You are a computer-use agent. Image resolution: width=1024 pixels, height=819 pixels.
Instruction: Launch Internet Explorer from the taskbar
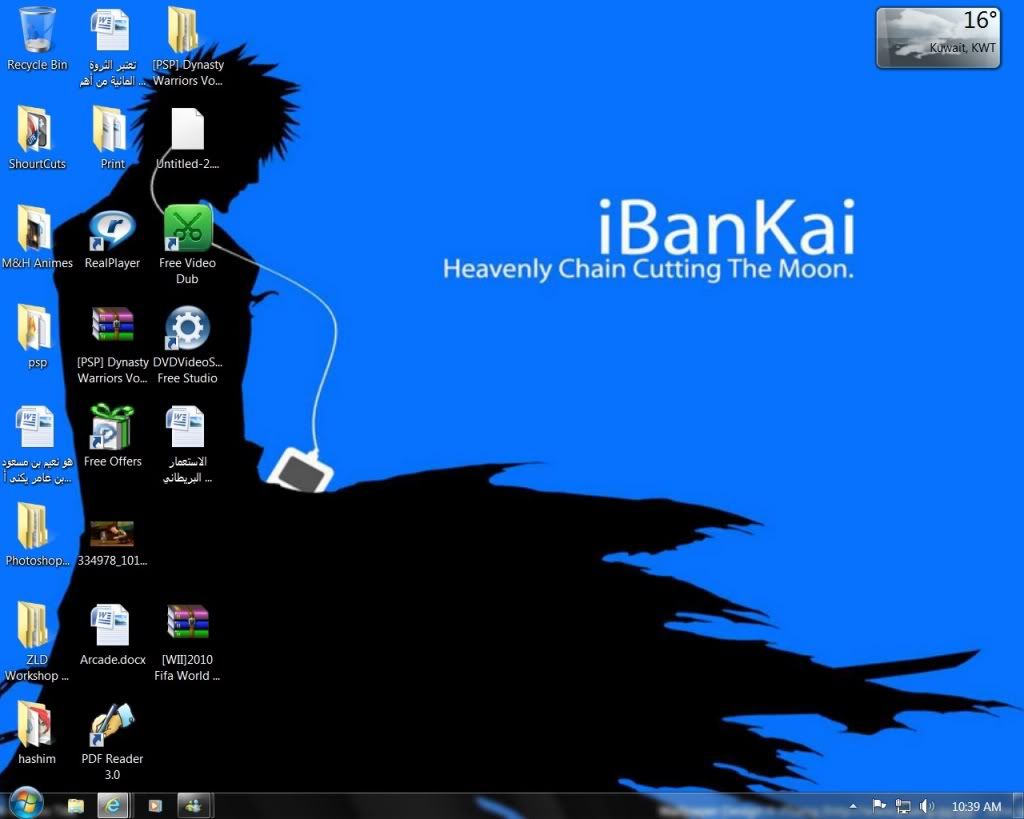click(x=112, y=805)
